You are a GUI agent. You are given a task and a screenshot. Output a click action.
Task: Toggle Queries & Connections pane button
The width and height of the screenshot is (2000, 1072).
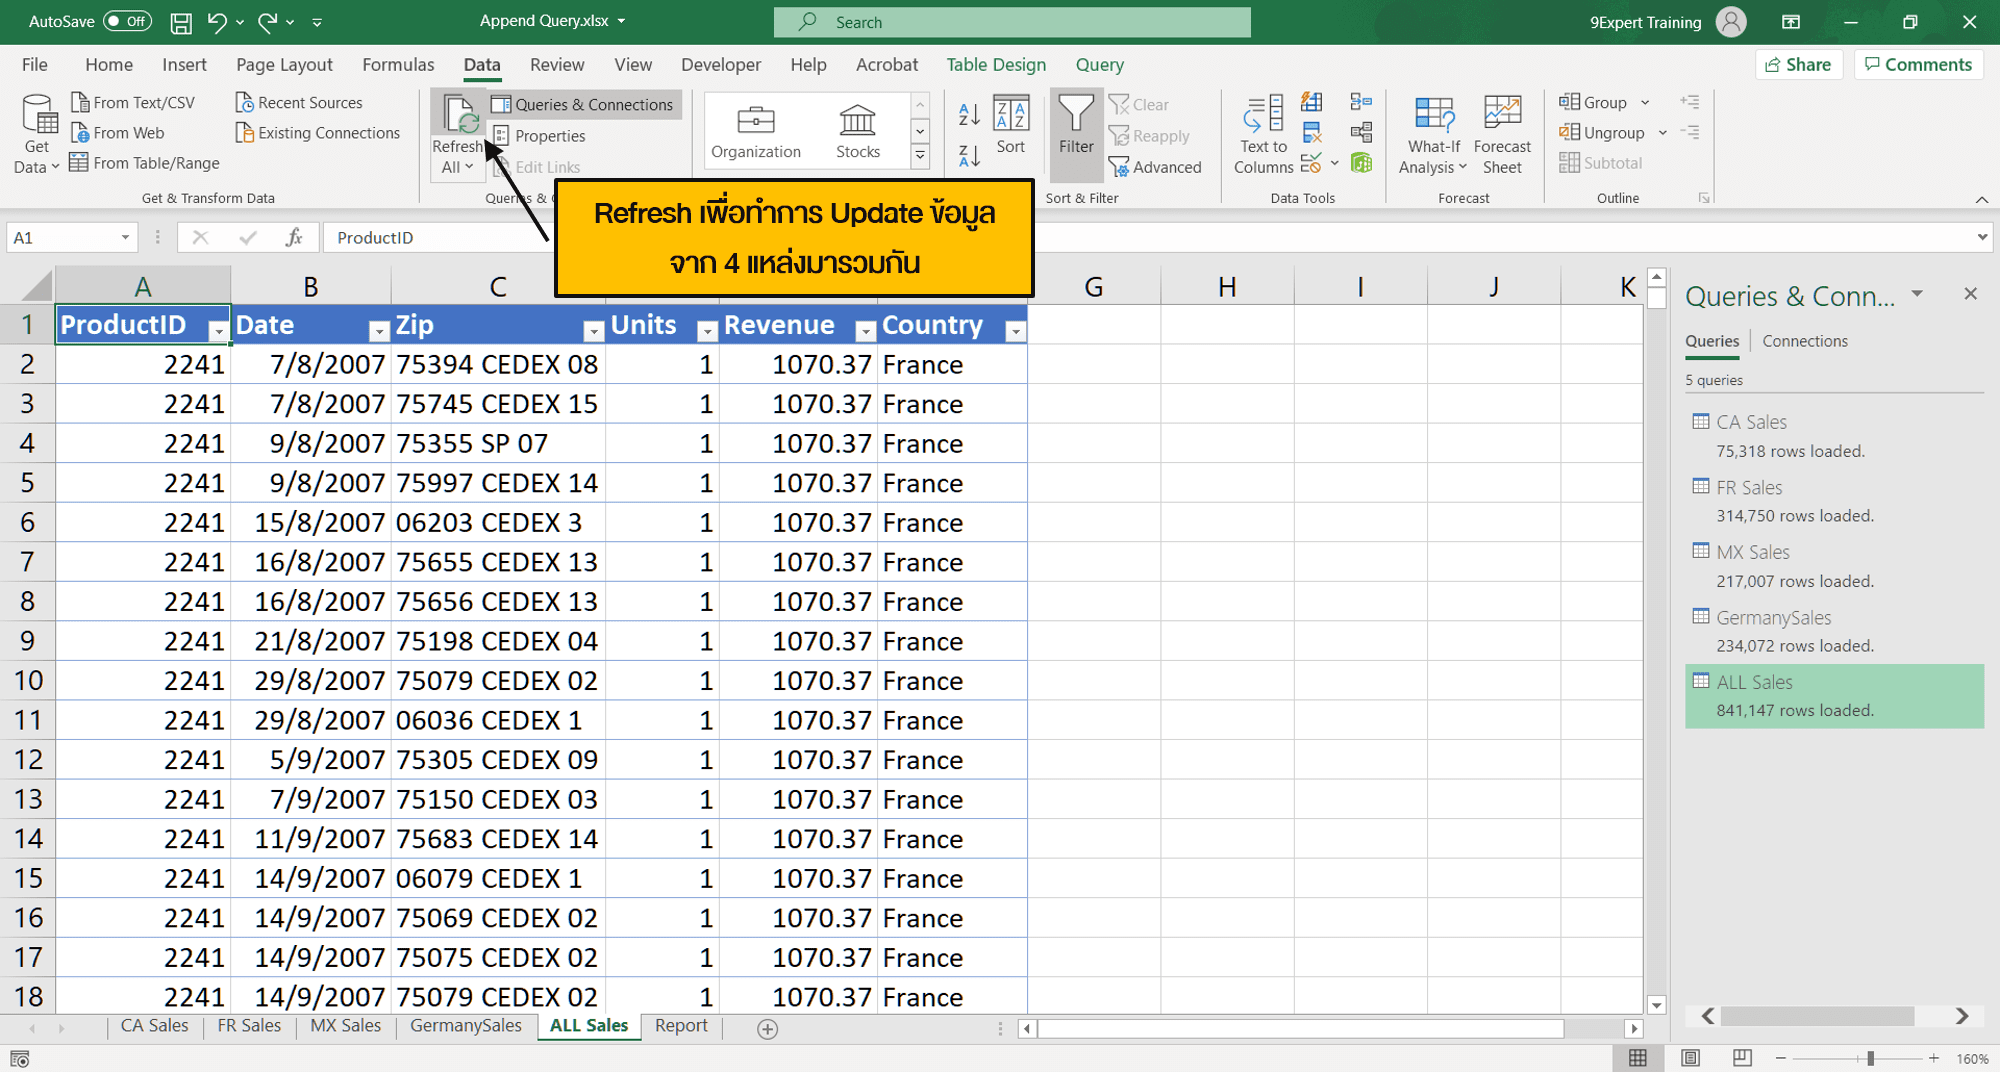584,104
